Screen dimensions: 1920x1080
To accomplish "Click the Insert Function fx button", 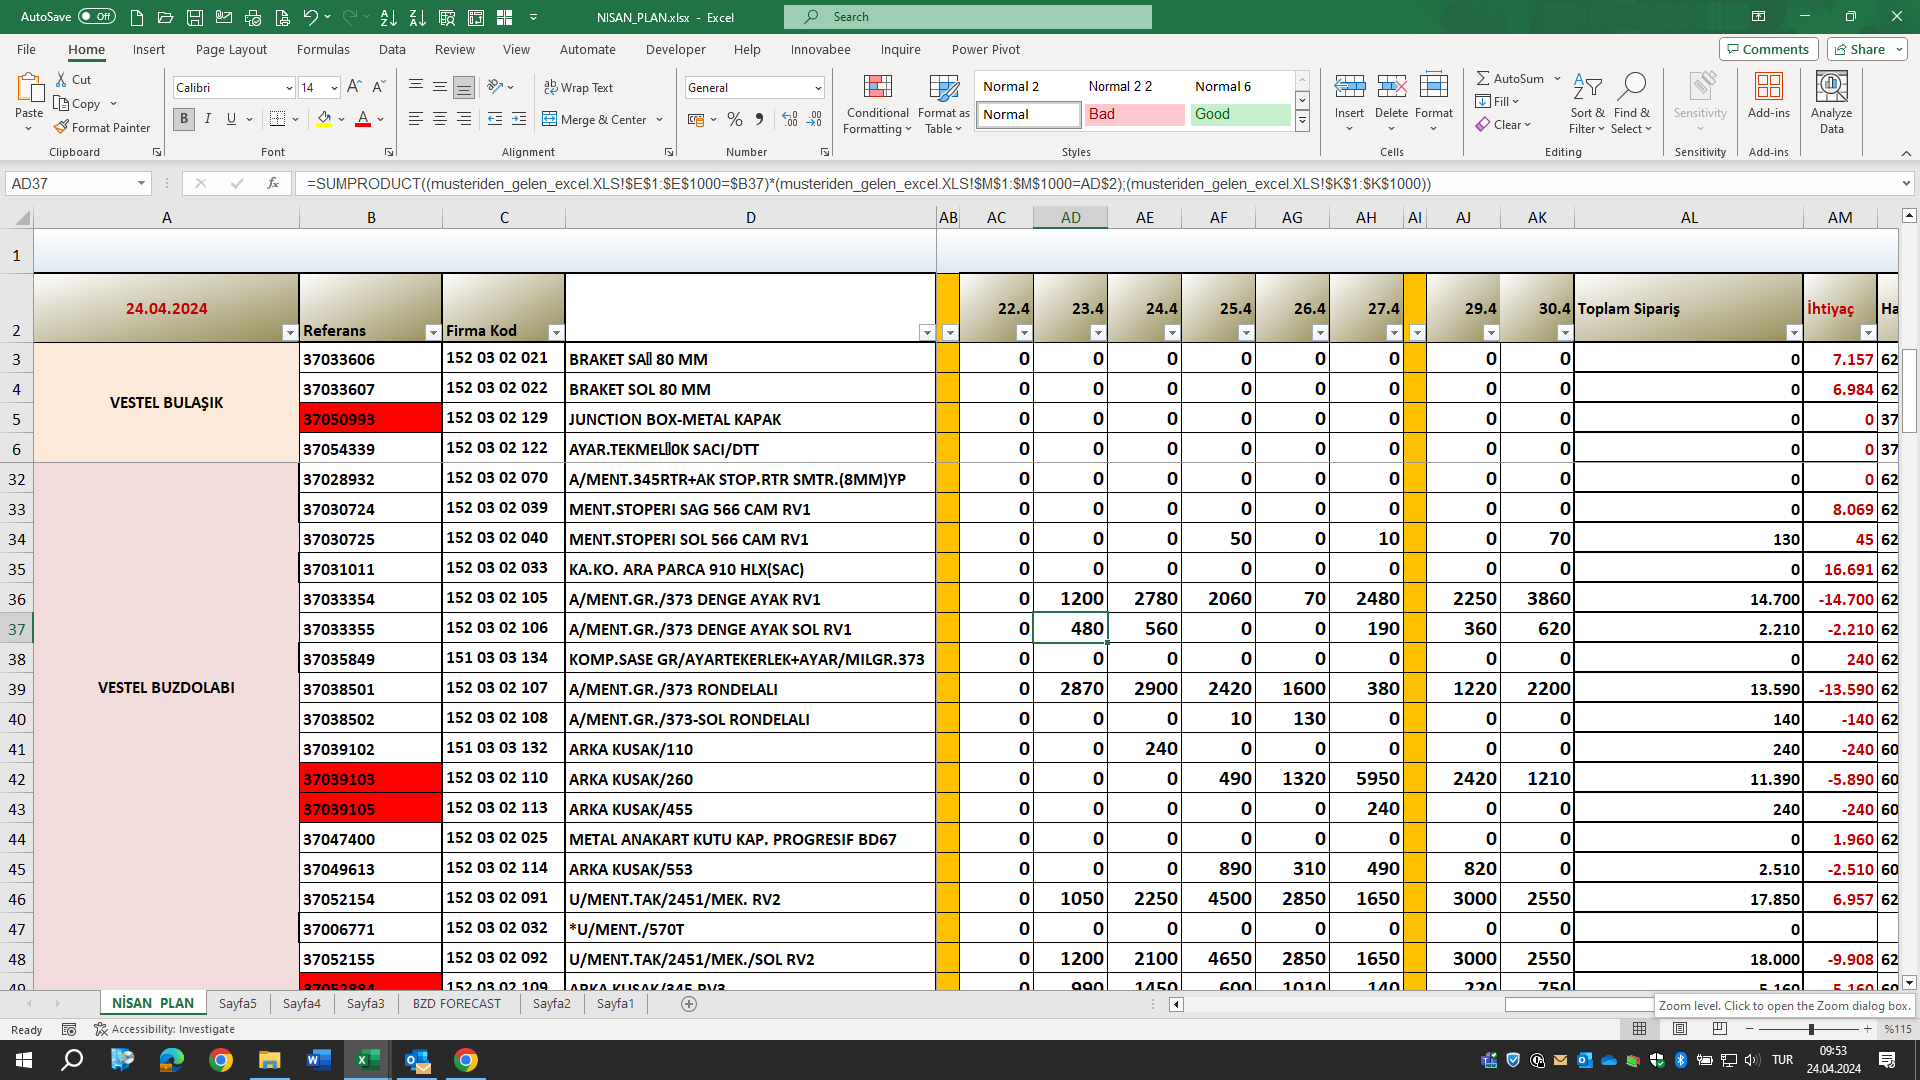I will click(x=272, y=183).
